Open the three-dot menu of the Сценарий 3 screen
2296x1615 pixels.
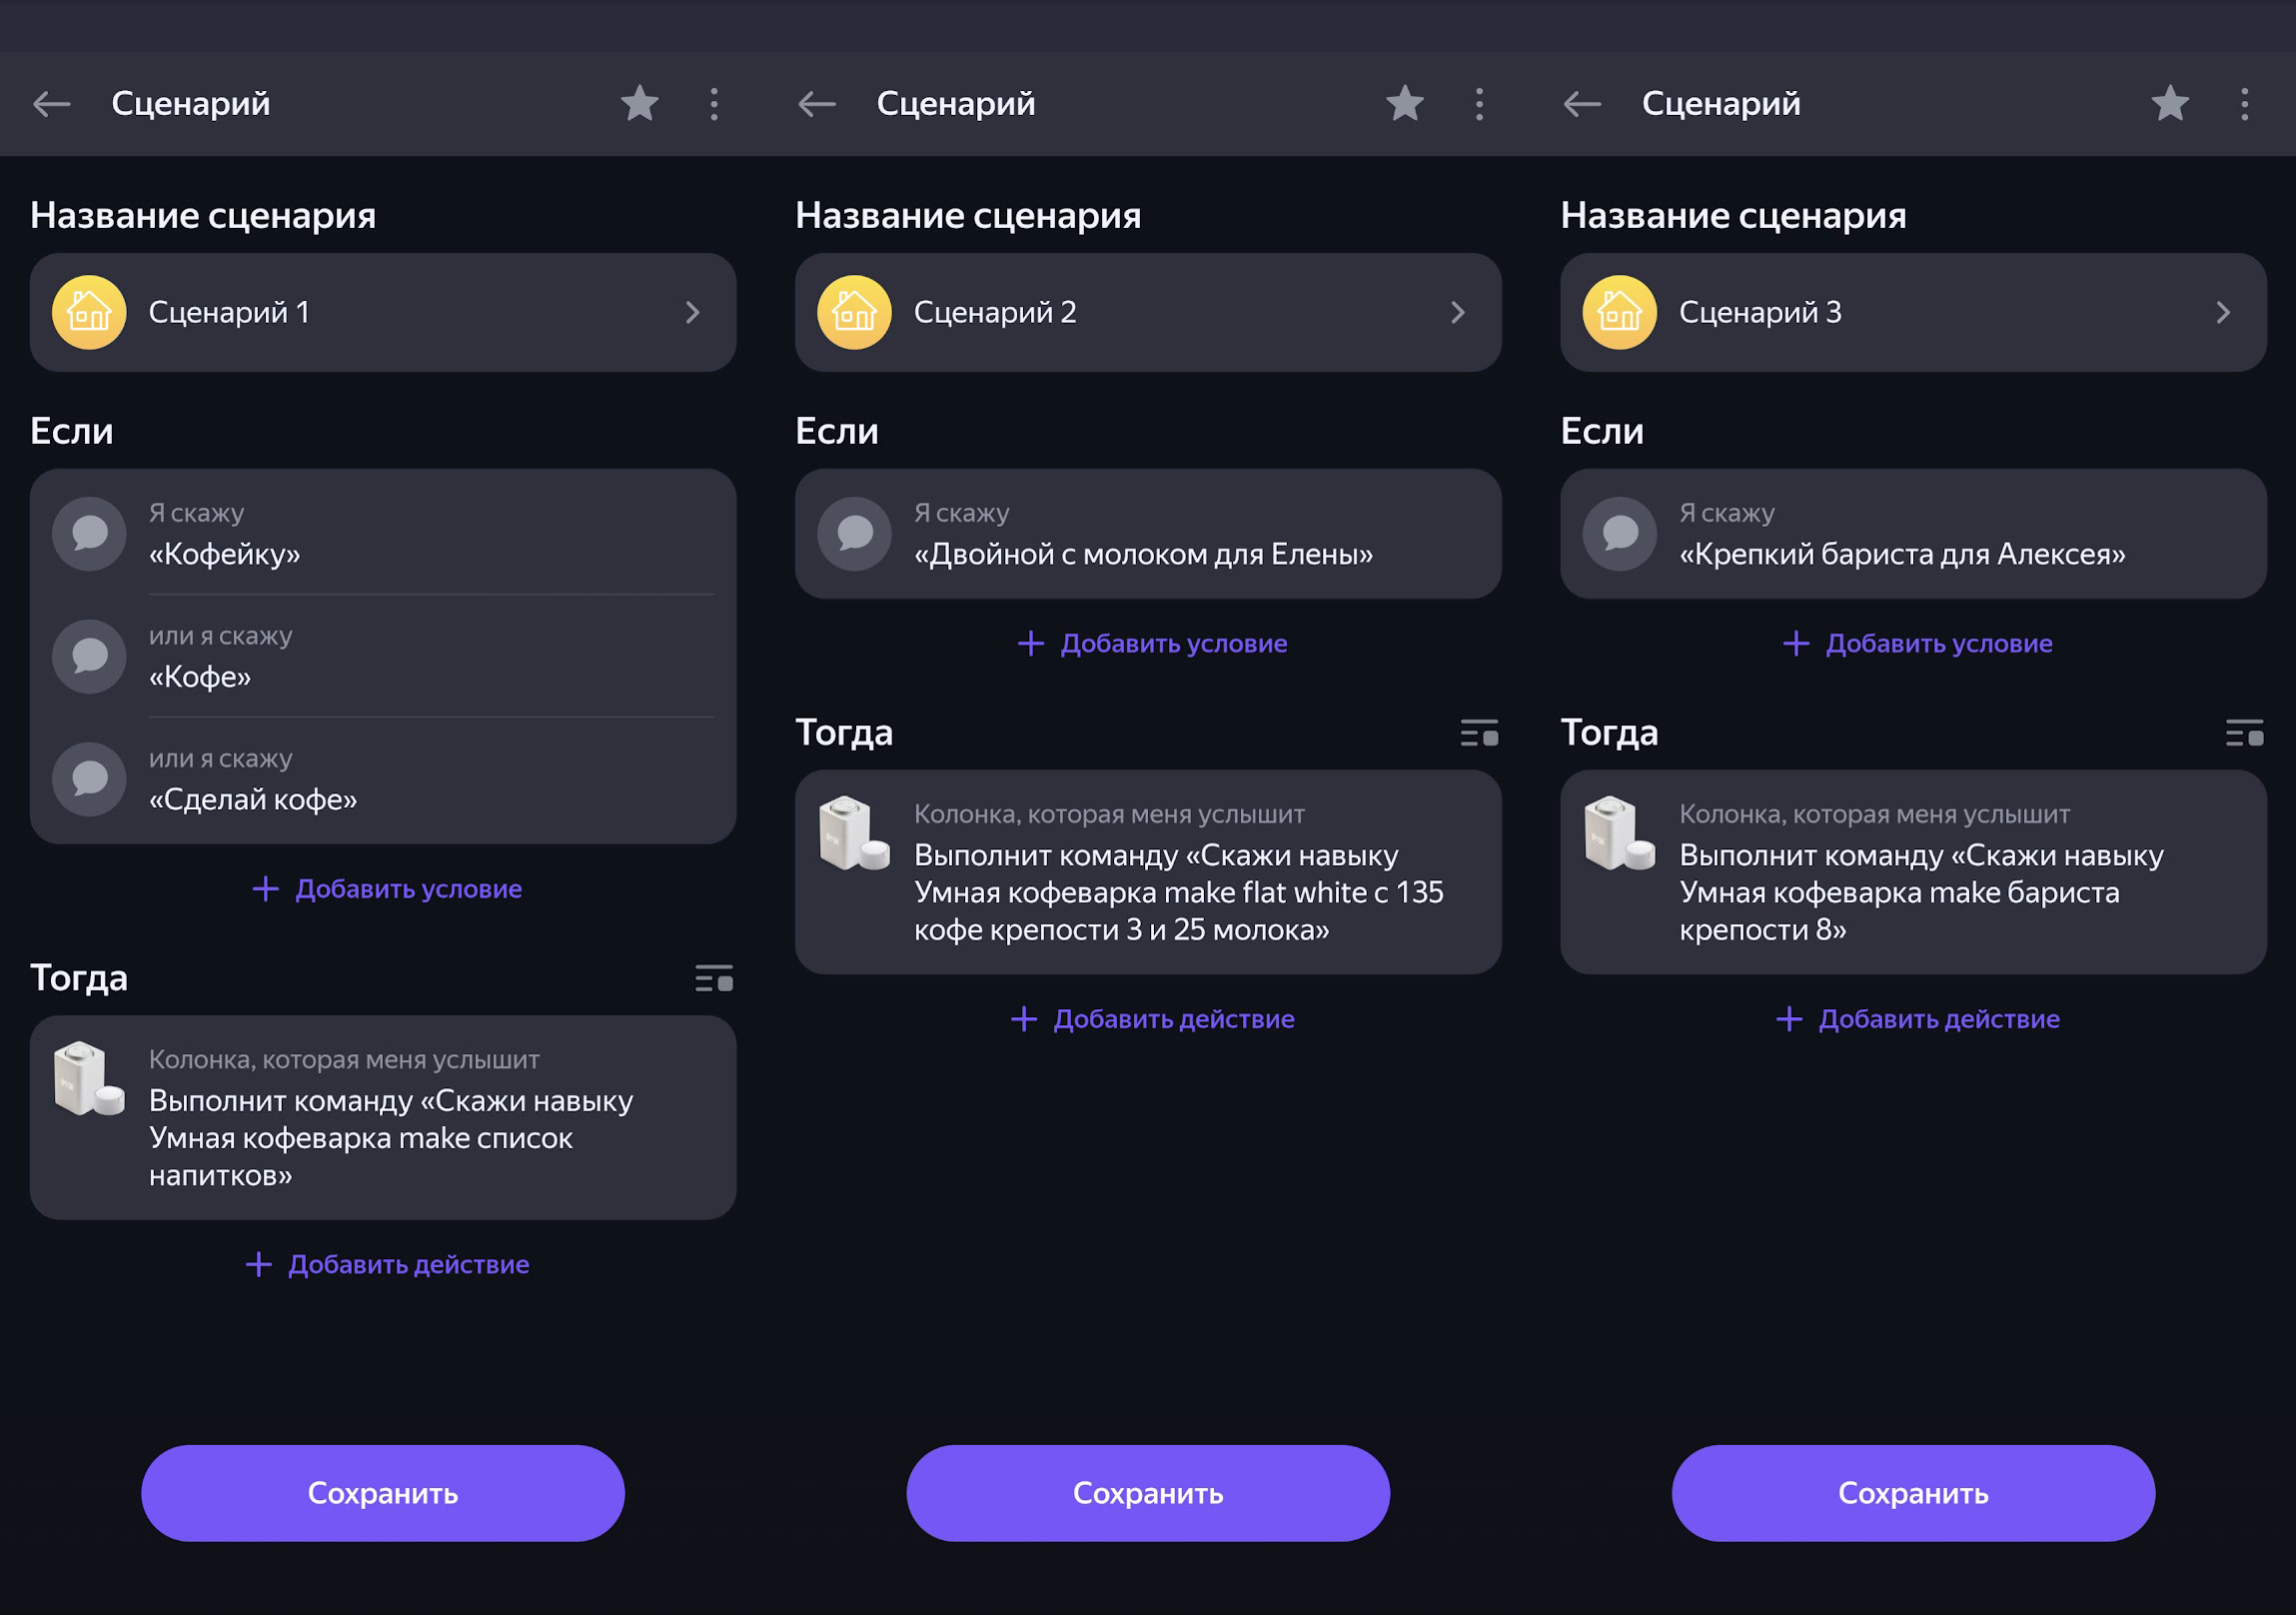(x=2244, y=104)
